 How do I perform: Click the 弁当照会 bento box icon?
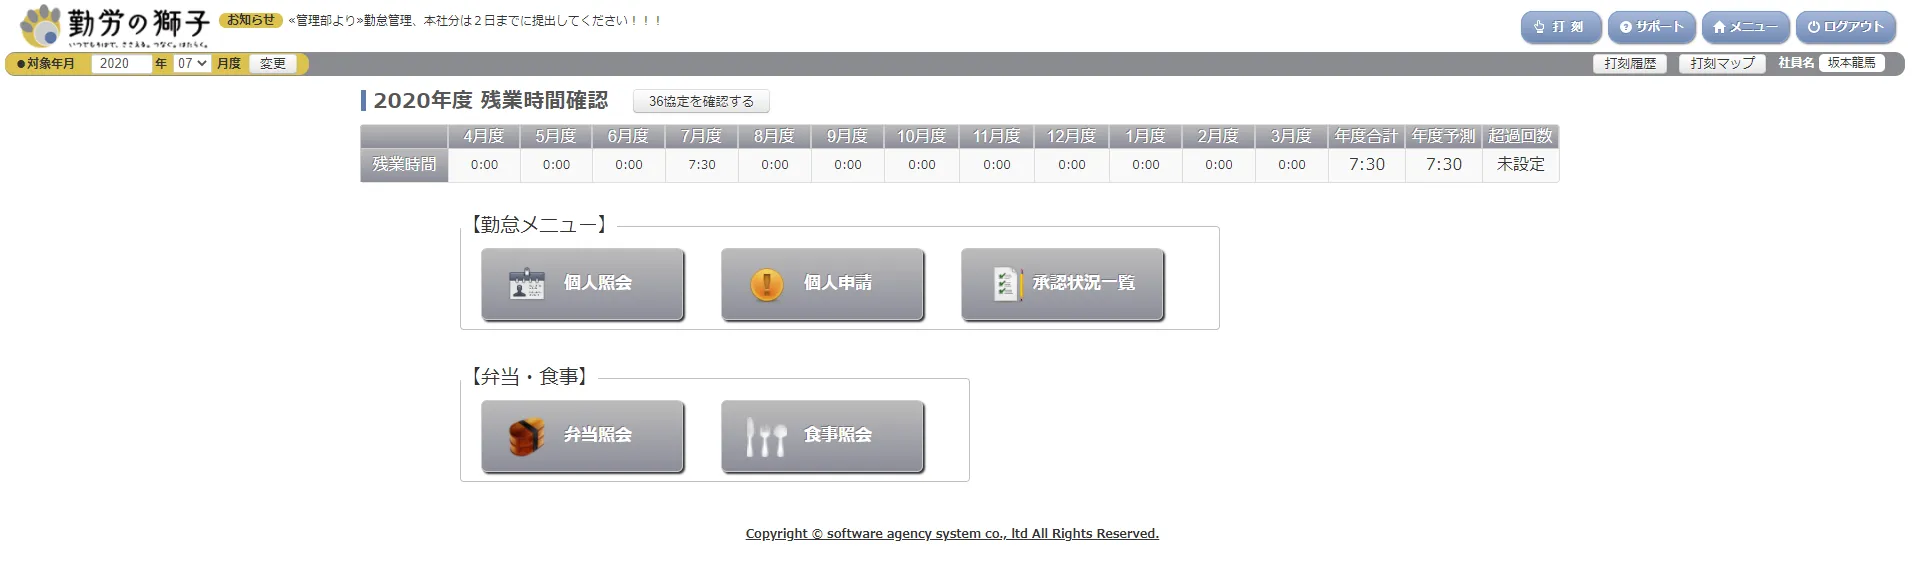(x=526, y=436)
